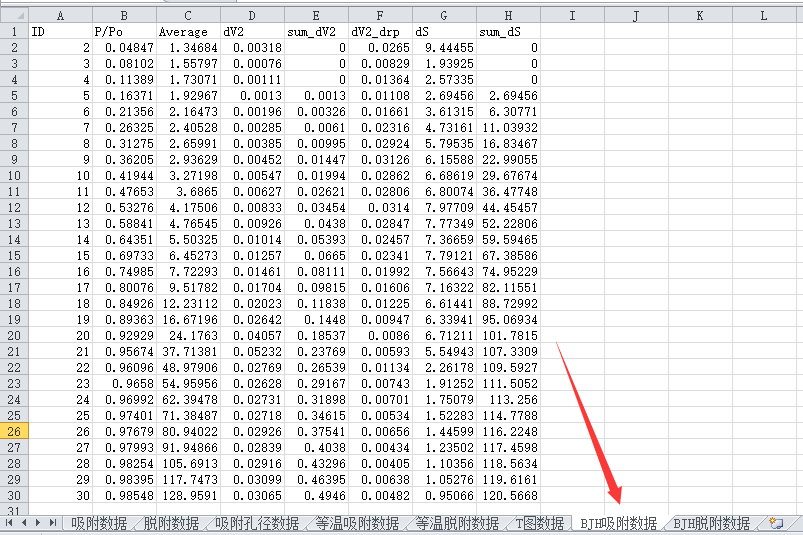Select cell with value 0.00076

click(x=252, y=63)
